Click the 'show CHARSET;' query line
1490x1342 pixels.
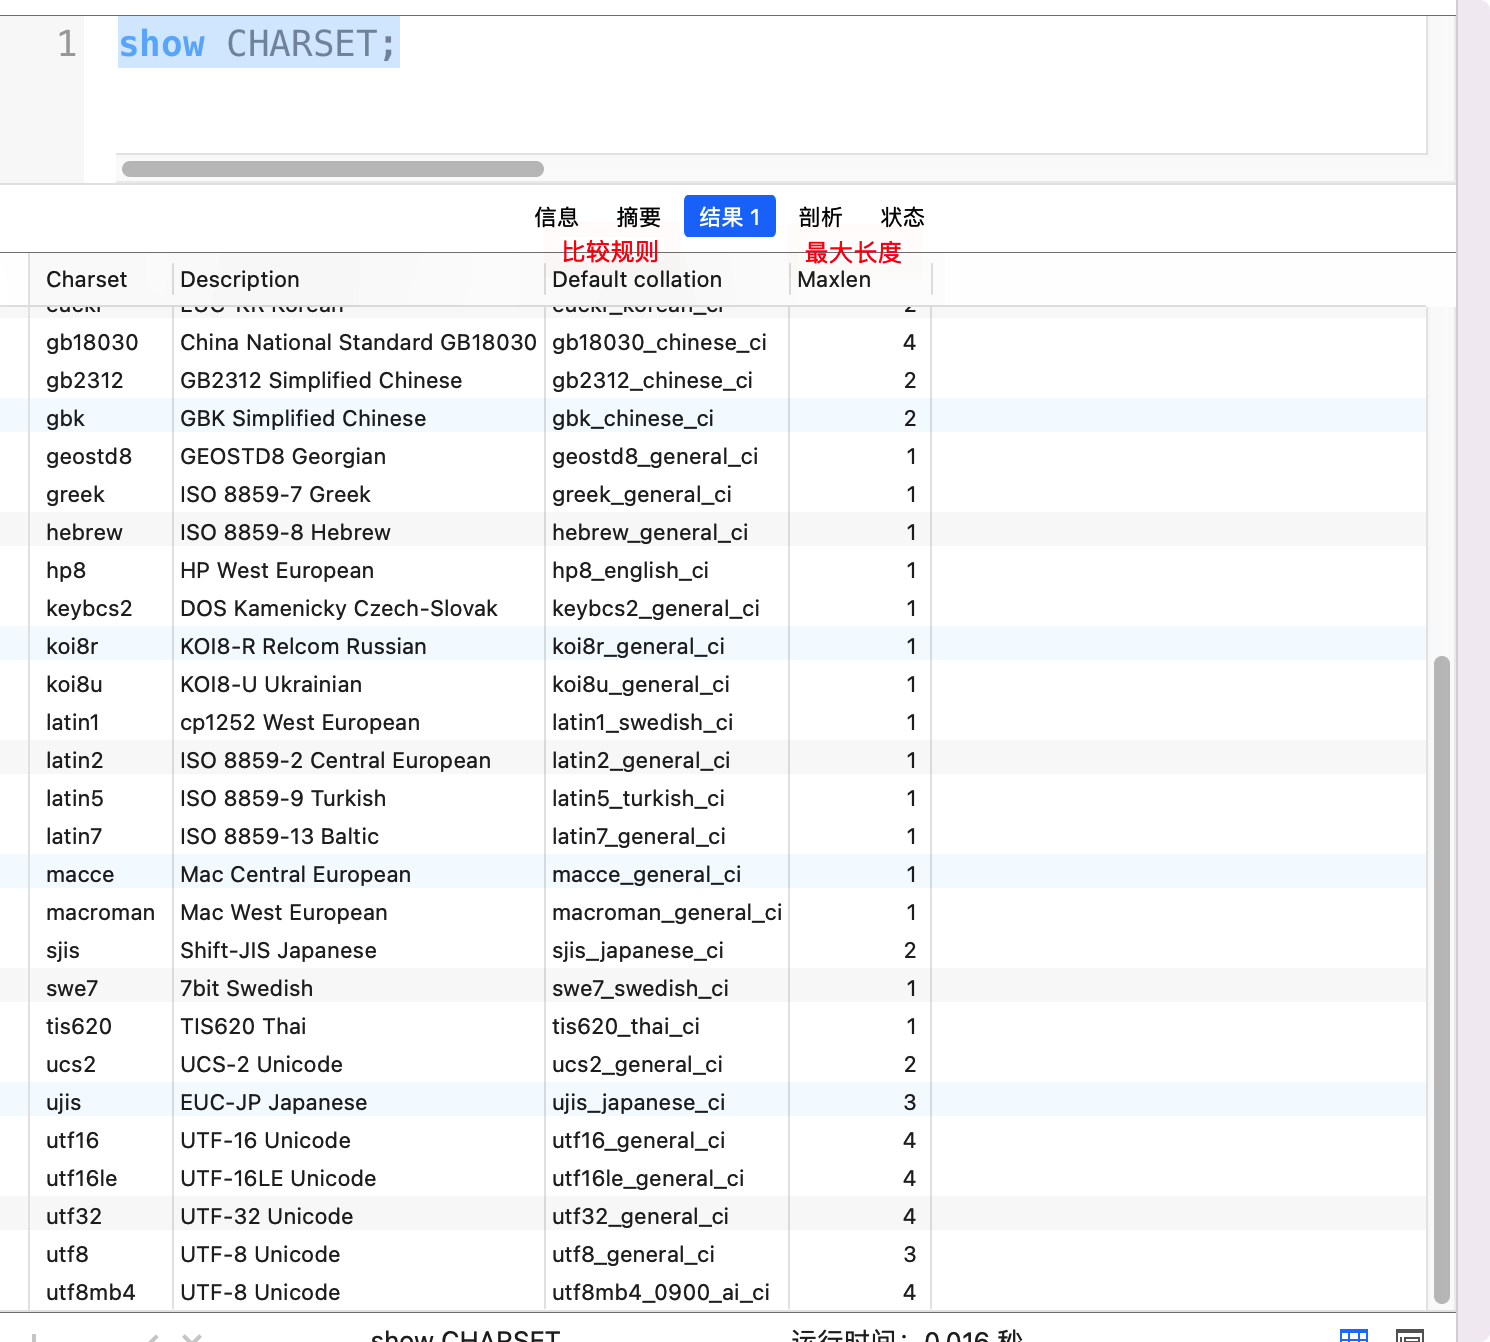pos(258,44)
